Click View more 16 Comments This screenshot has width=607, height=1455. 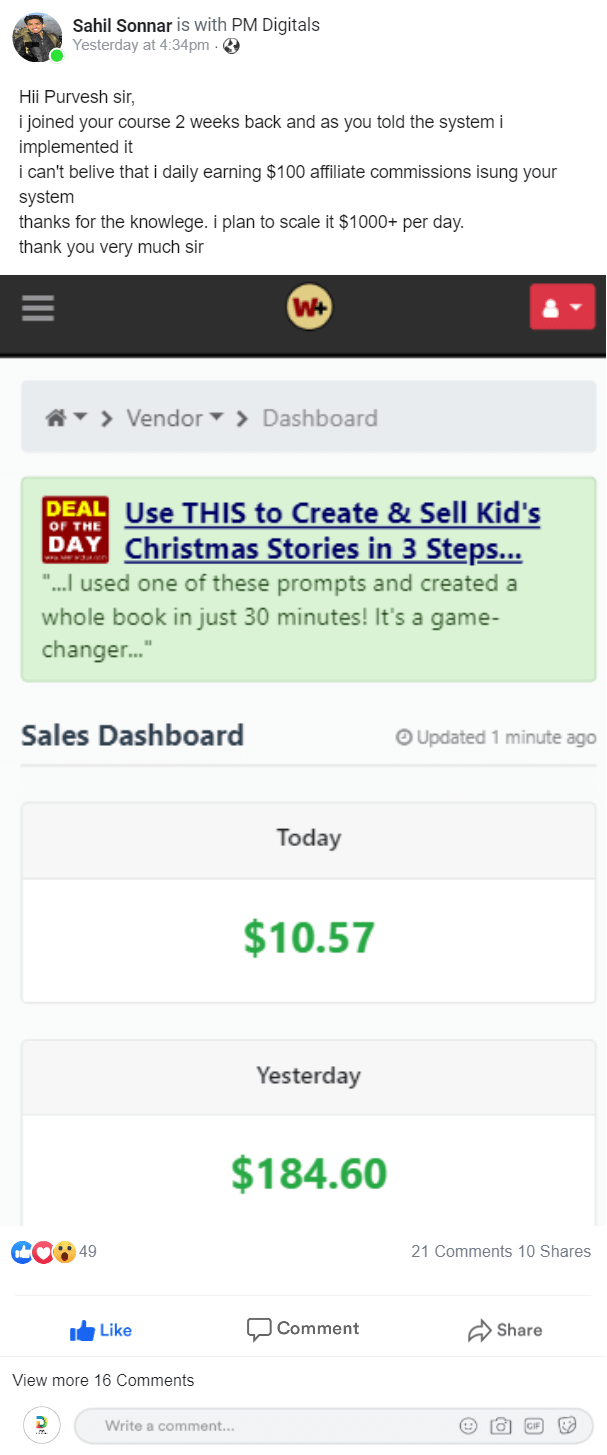click(103, 1380)
